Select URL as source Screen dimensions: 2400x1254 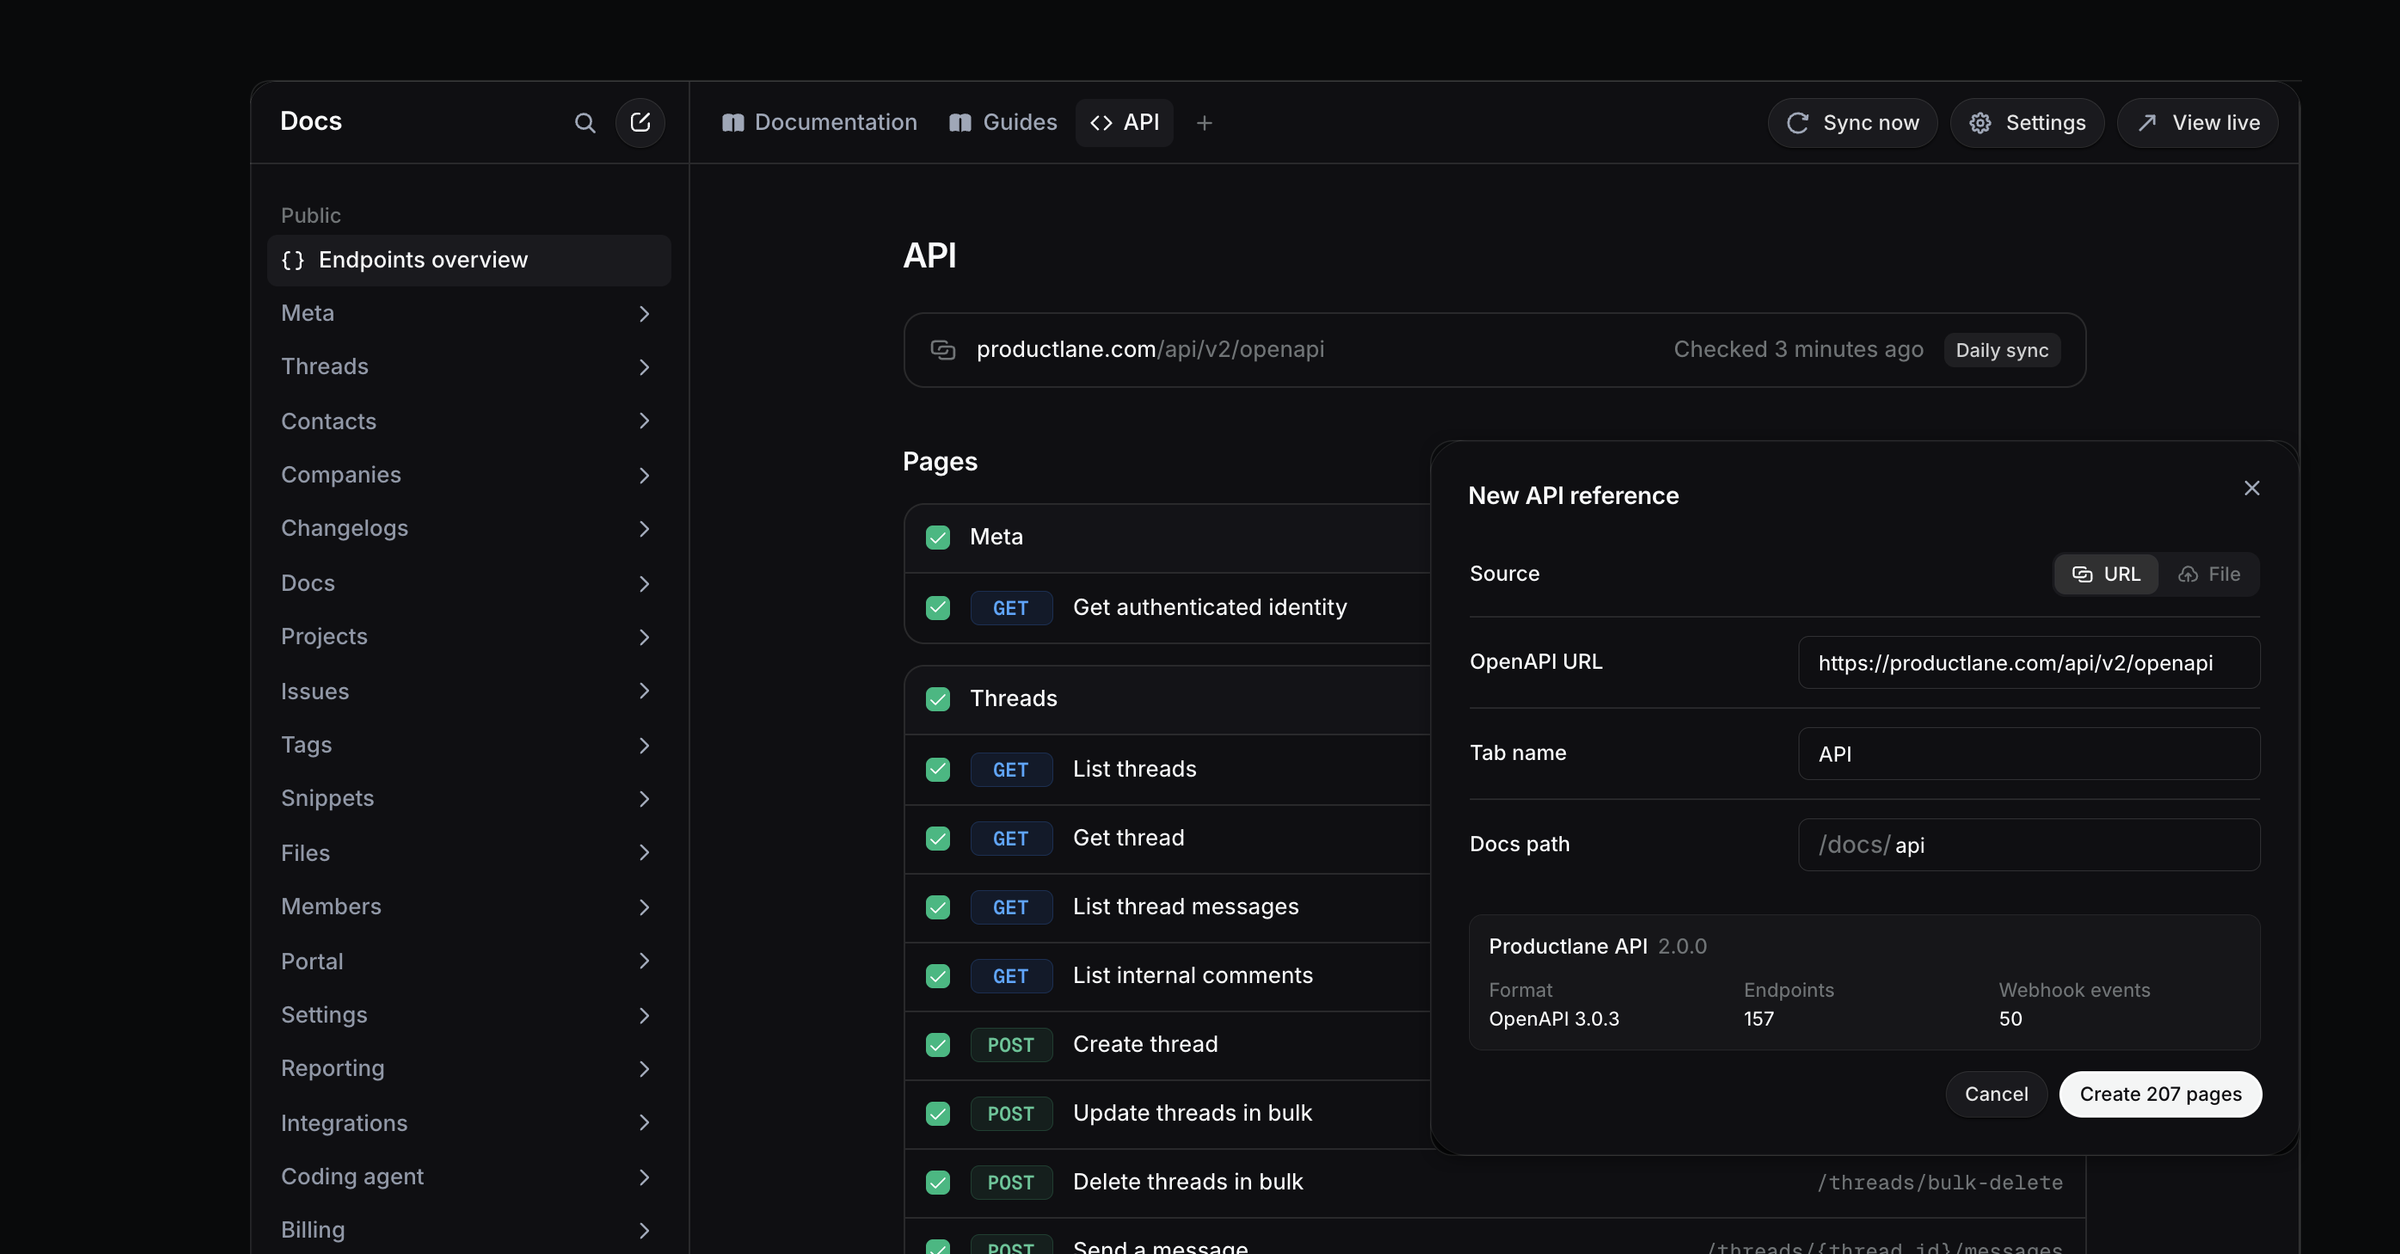pos(2106,574)
